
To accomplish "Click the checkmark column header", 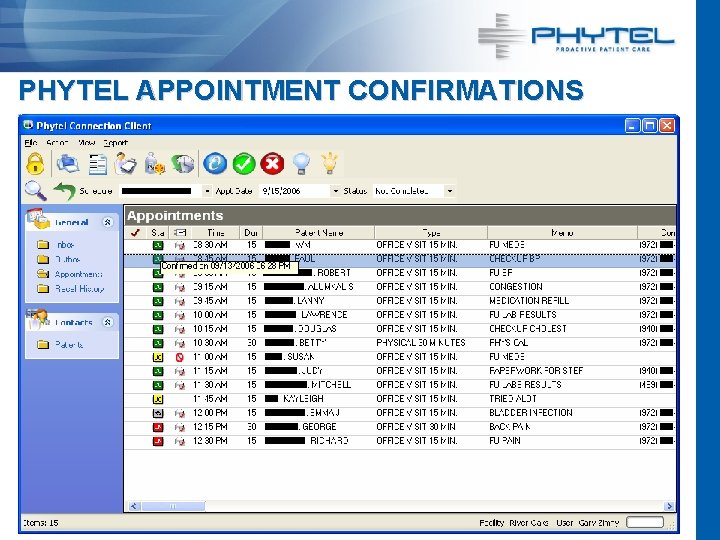I will [135, 233].
